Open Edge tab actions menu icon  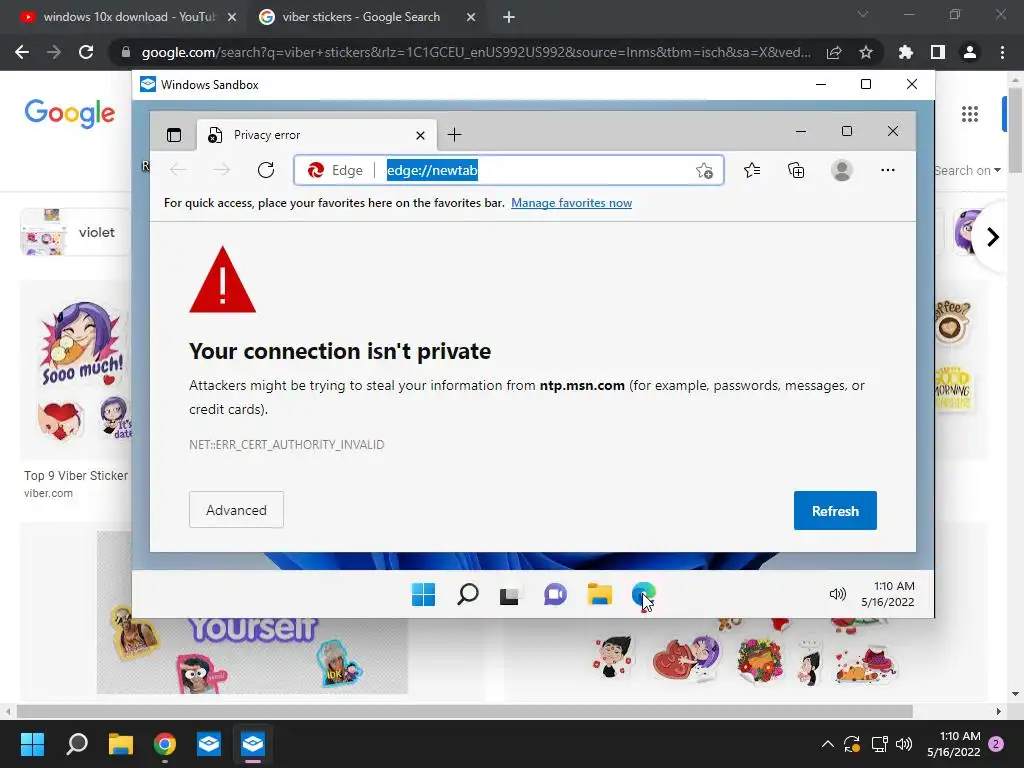tap(174, 135)
